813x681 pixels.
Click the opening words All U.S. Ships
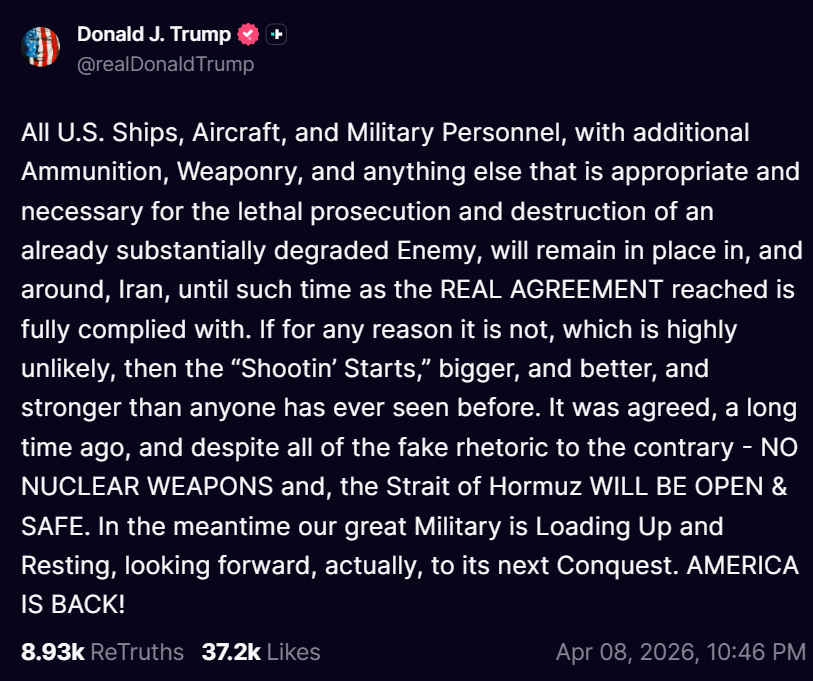[x=92, y=133]
